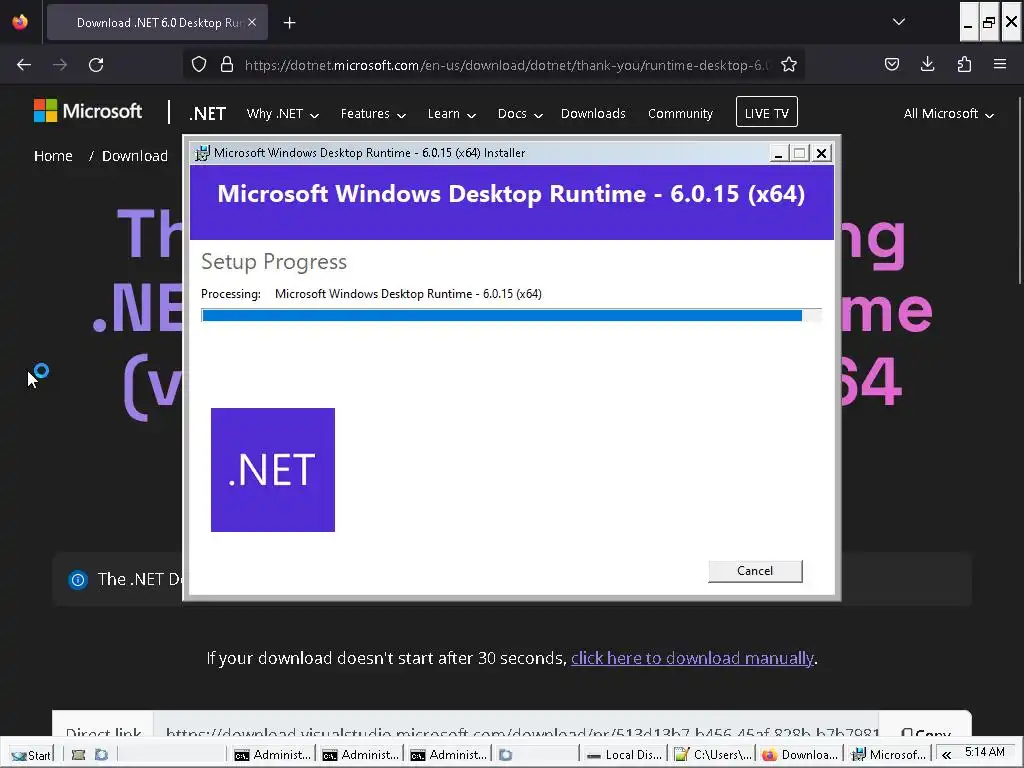Expand the Docs menu

(520, 114)
